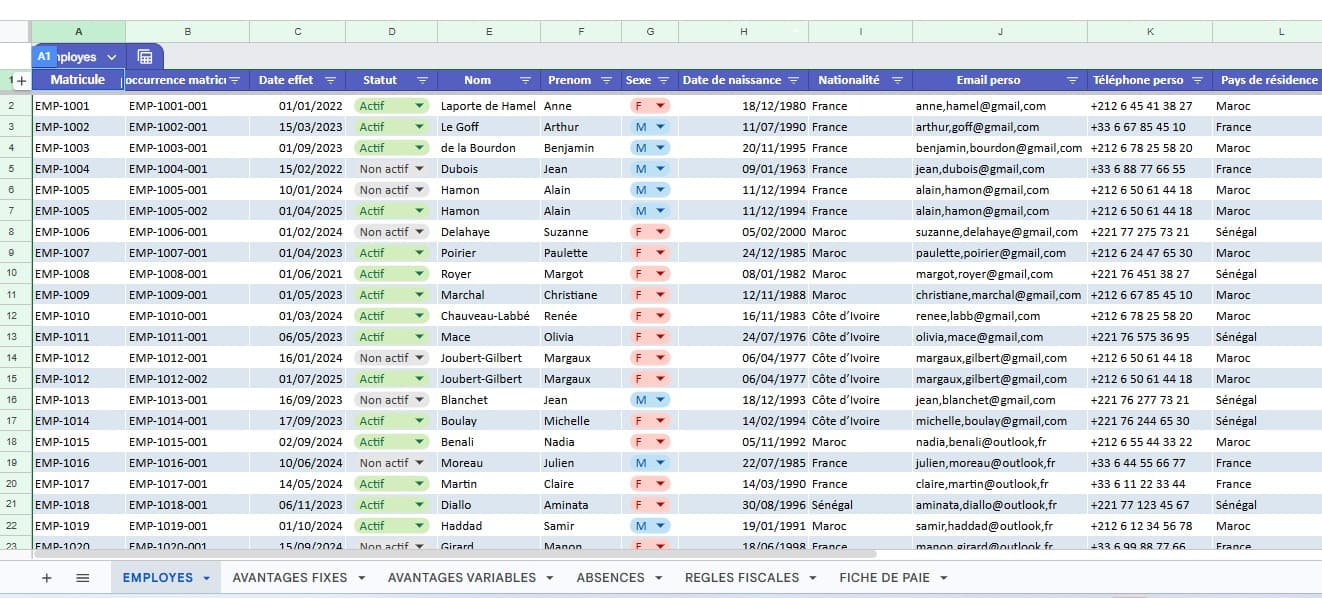
Task: Select column J header
Action: (1000, 32)
